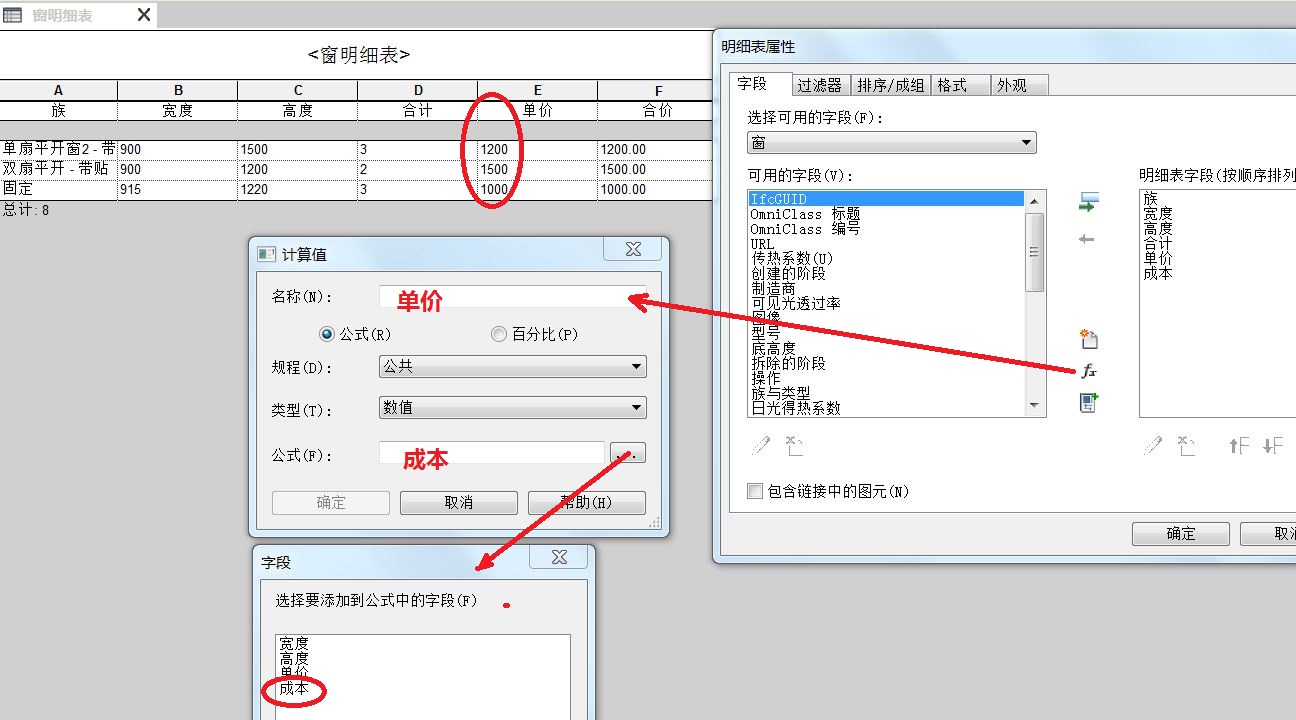Screen dimensions: 1296x720
Task: Select 制造商 in available fields list
Action: pyautogui.click(x=774, y=288)
